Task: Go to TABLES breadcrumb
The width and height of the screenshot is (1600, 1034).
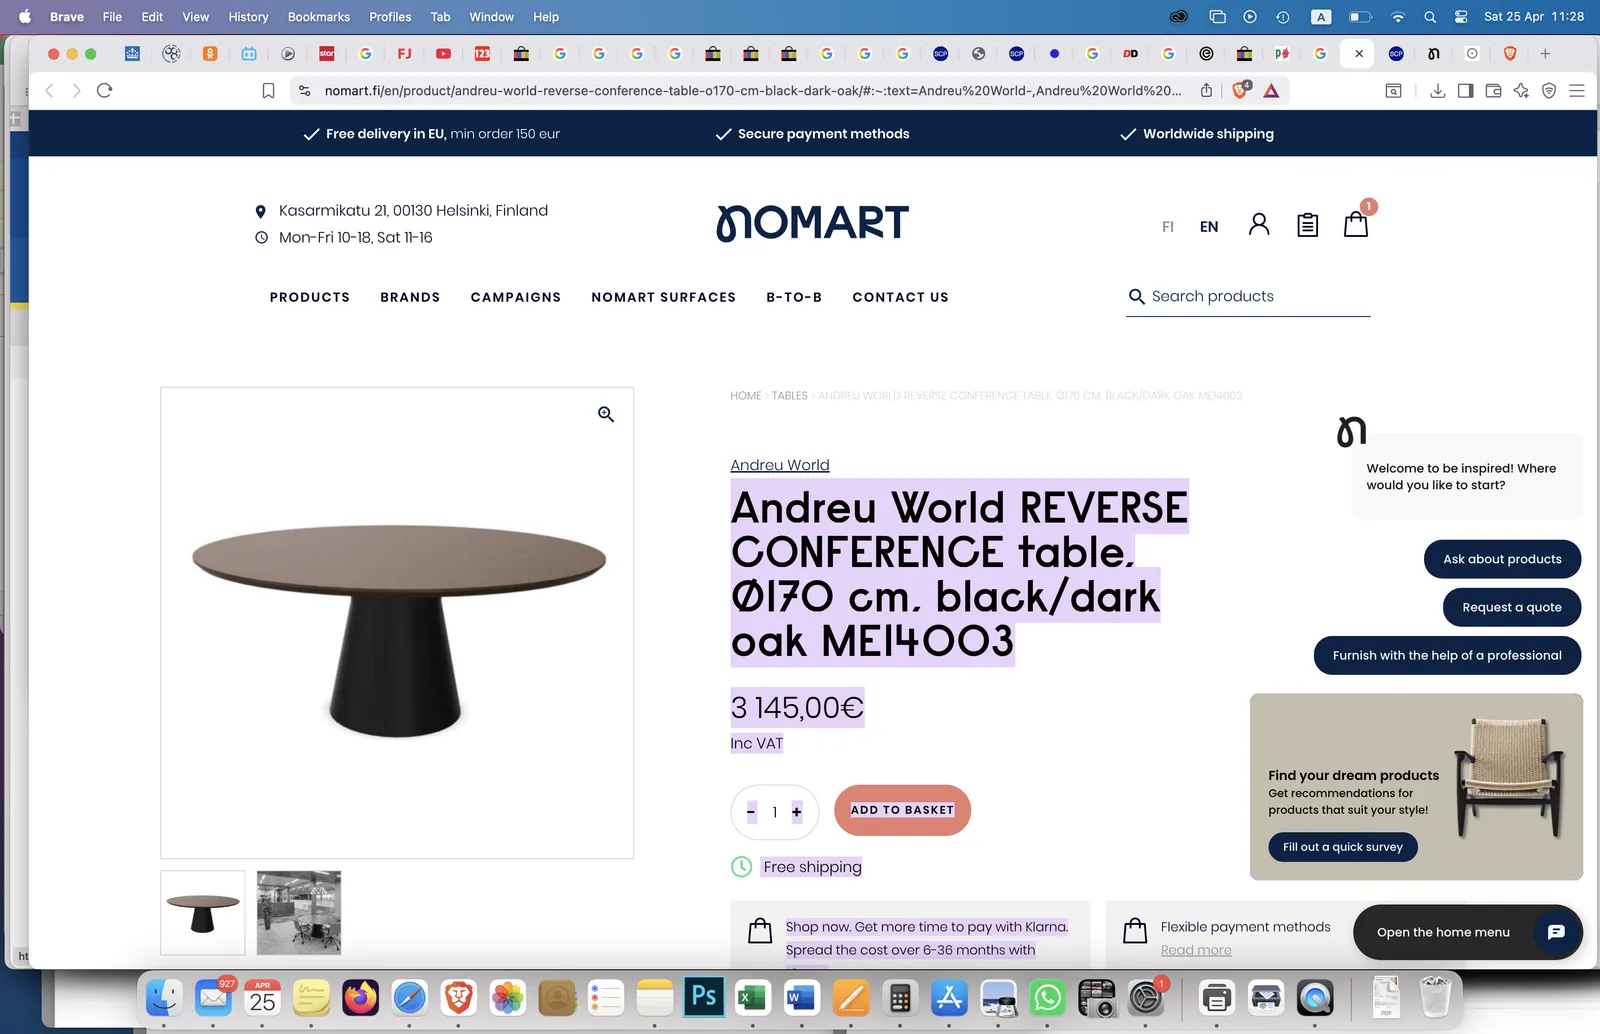Action: click(789, 396)
